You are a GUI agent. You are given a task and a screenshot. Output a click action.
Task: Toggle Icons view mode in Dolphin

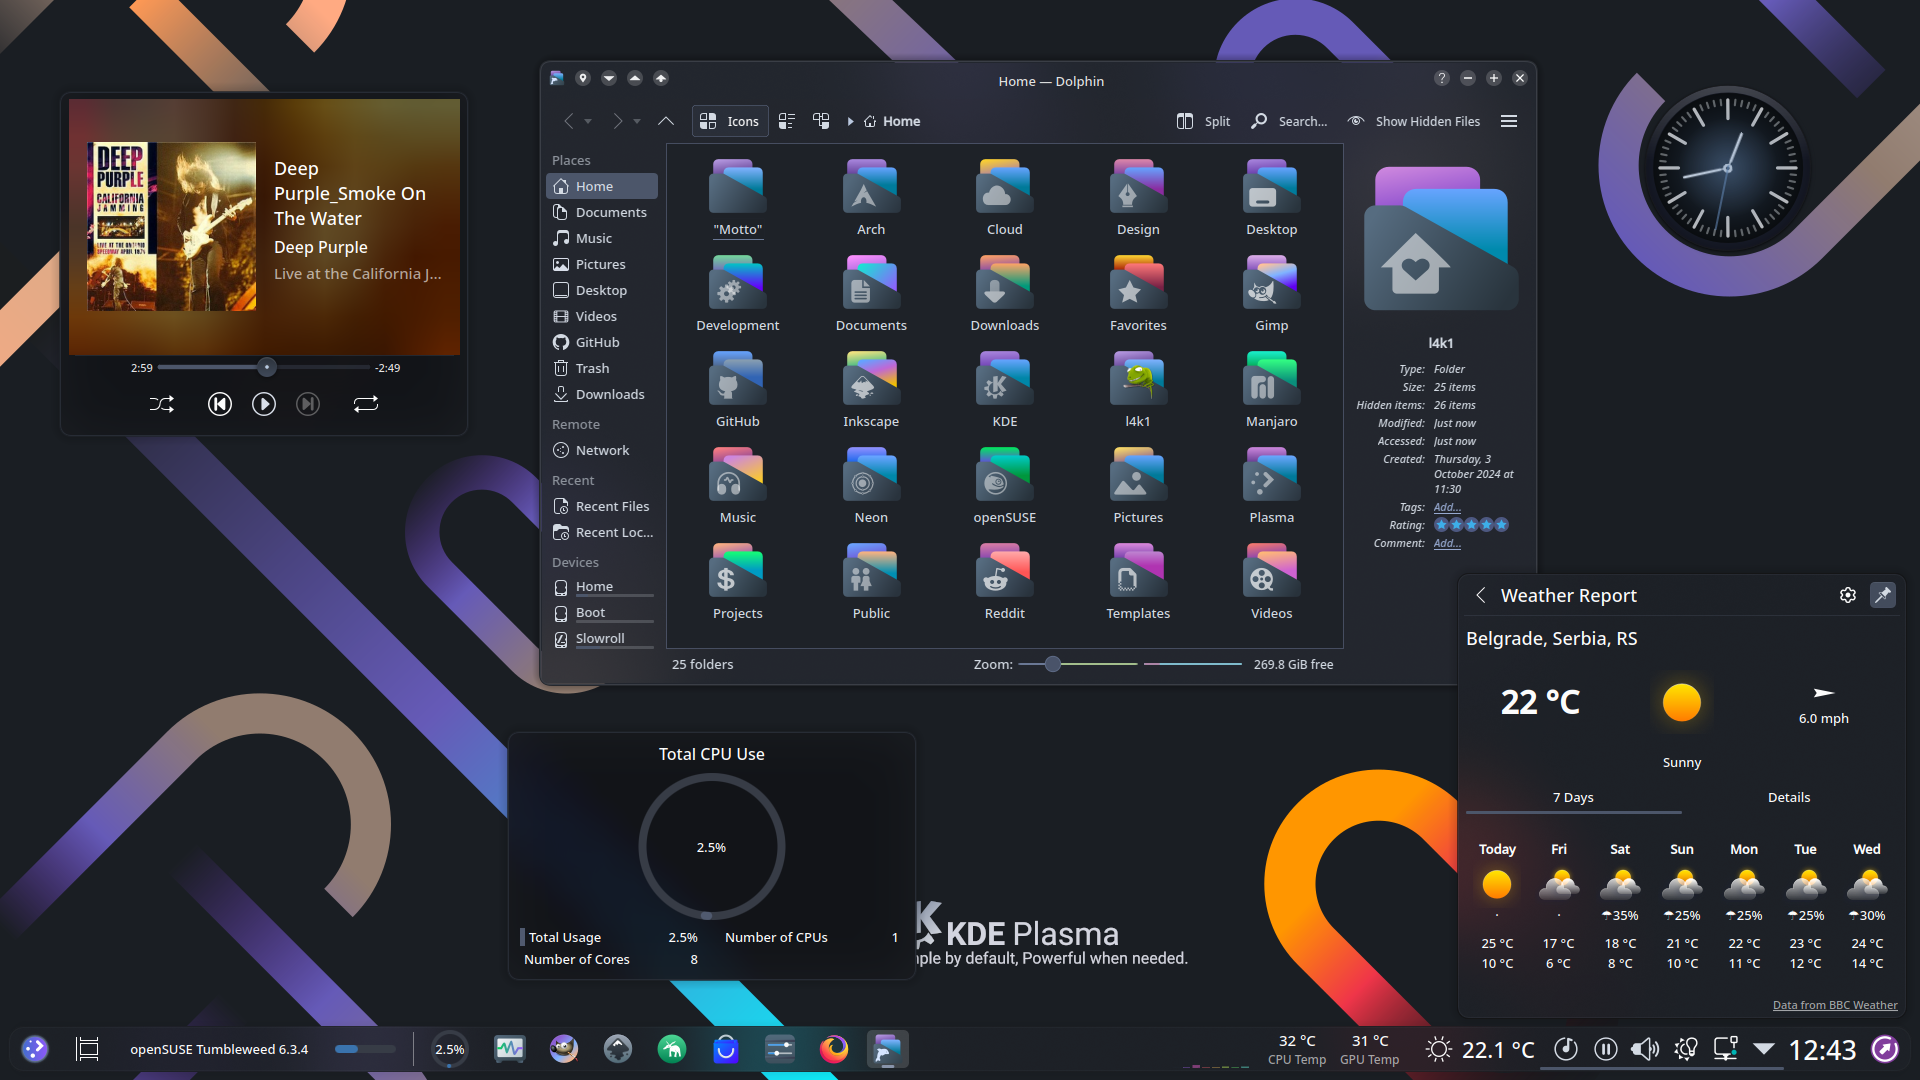[730, 121]
